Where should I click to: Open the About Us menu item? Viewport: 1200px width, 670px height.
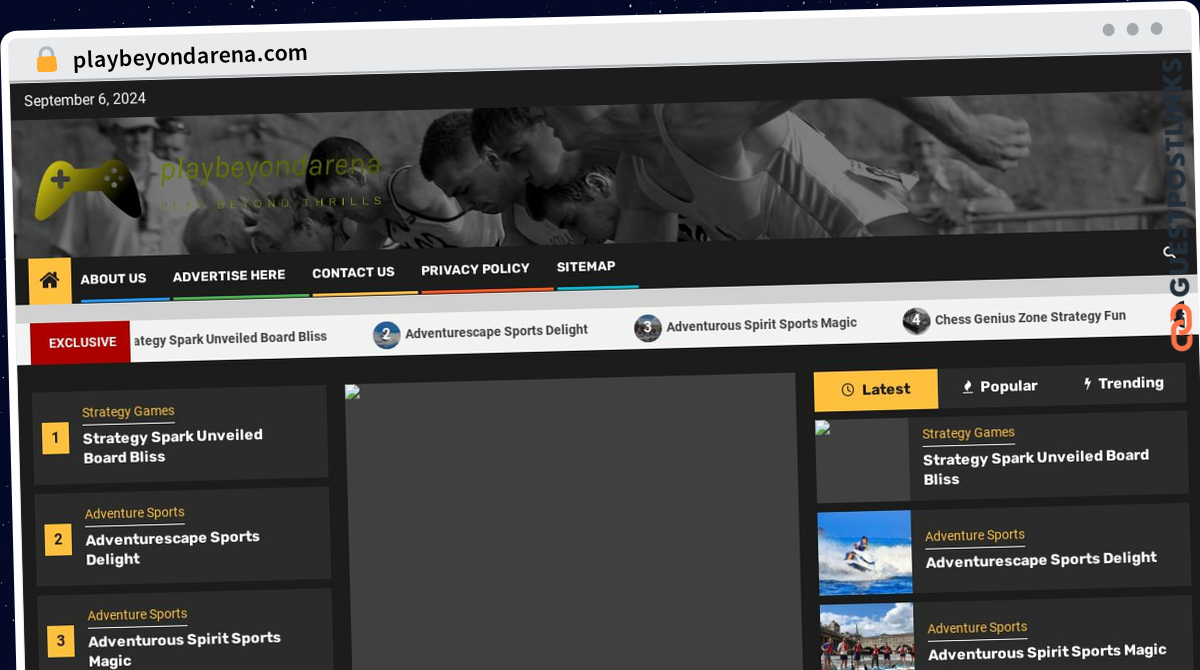pyautogui.click(x=113, y=279)
